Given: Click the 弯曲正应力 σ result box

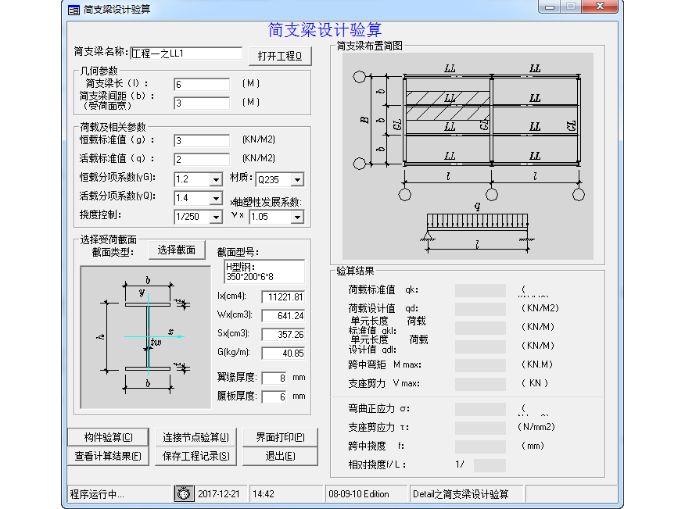Looking at the screenshot, I should pyautogui.click(x=480, y=409).
